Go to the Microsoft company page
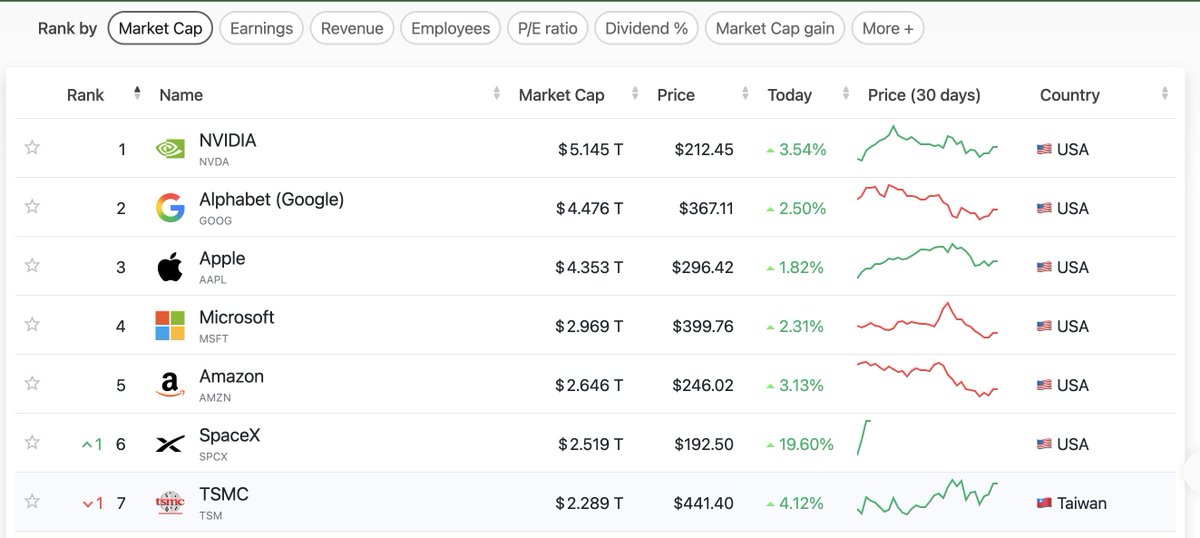The width and height of the screenshot is (1200, 538). tap(237, 317)
